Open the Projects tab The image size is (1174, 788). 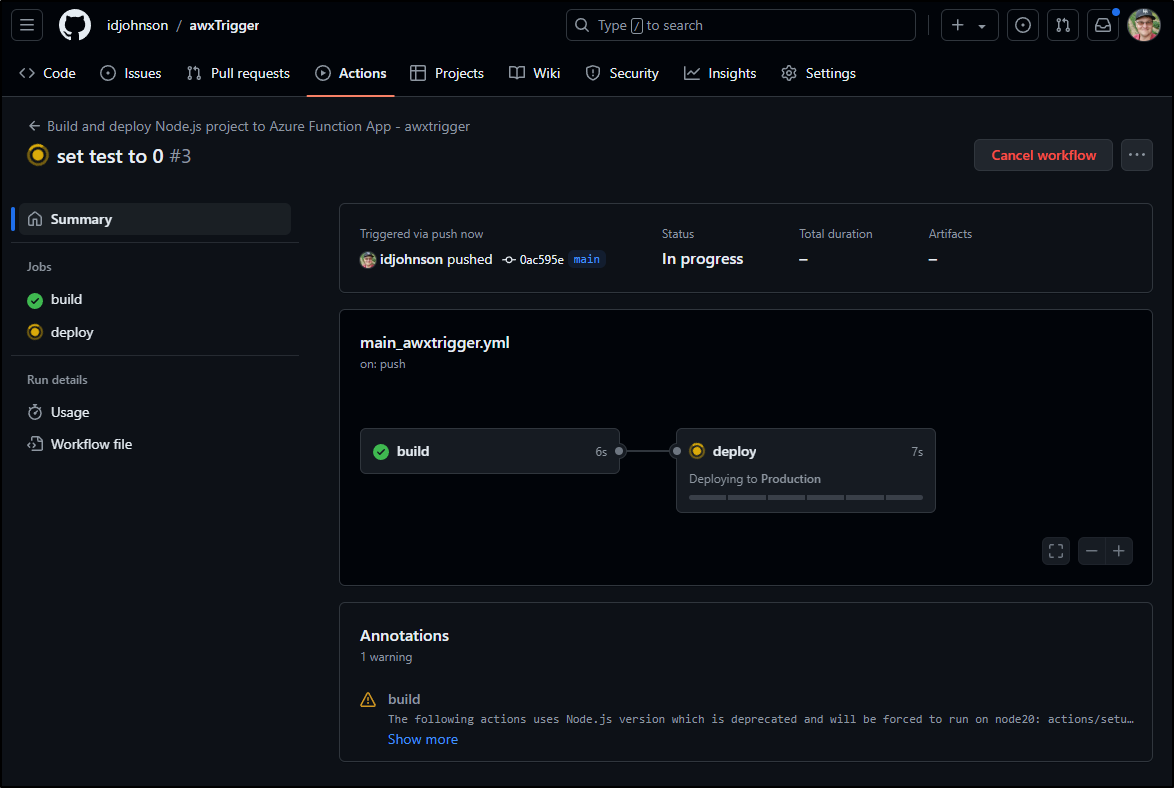pyautogui.click(x=447, y=73)
